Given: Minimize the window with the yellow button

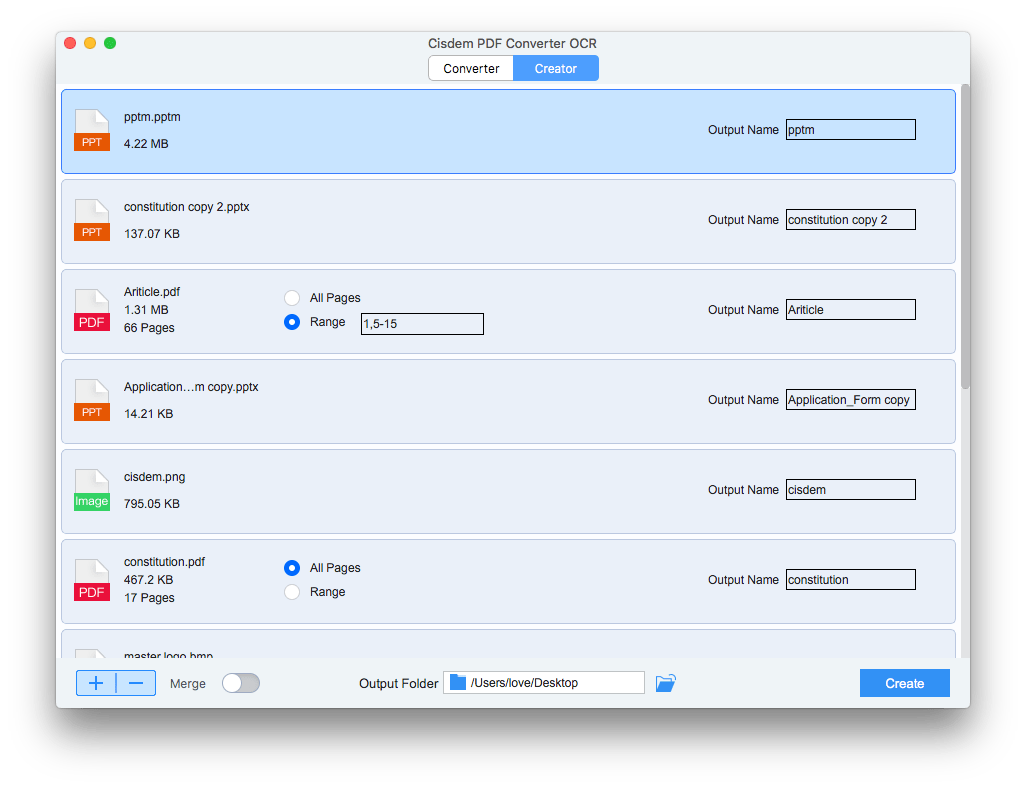Looking at the screenshot, I should [90, 43].
